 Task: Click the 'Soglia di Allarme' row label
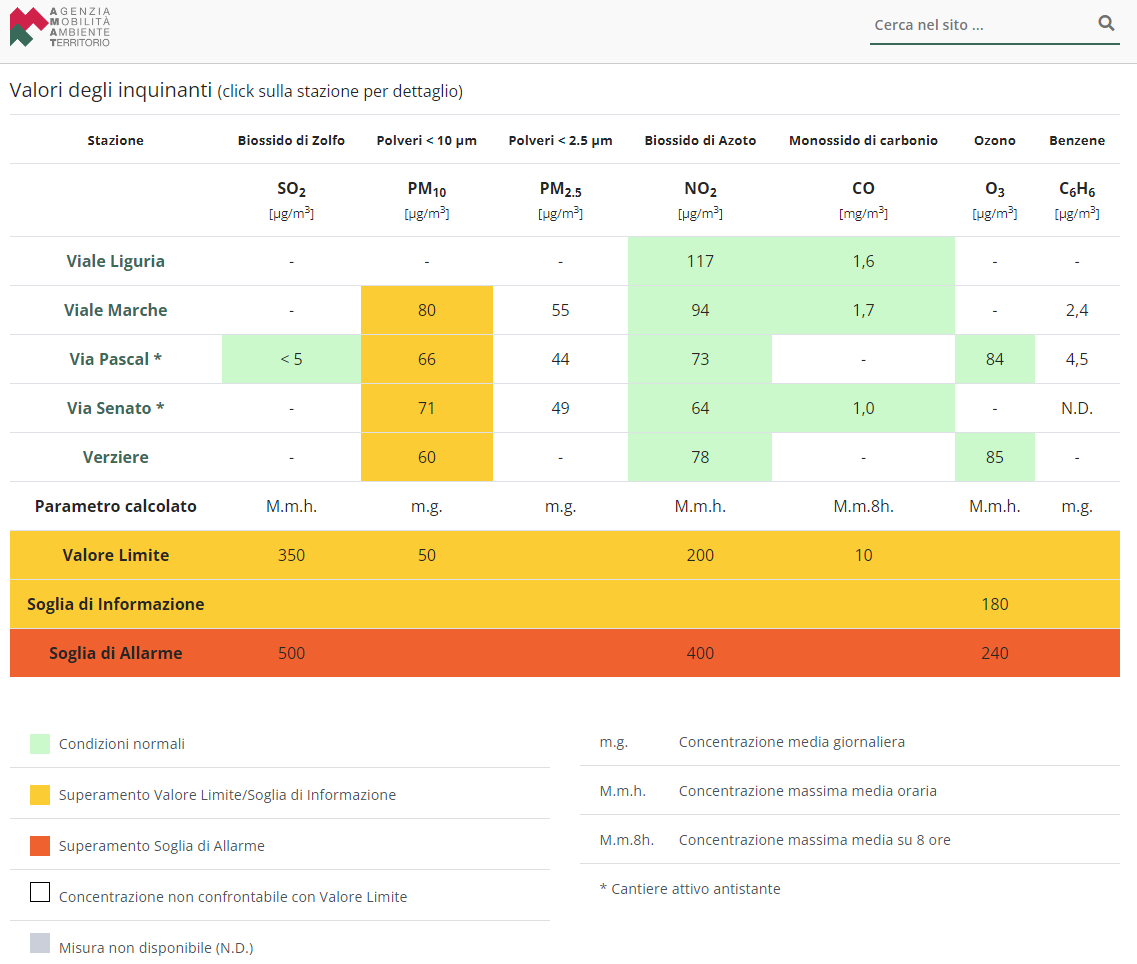(x=115, y=653)
